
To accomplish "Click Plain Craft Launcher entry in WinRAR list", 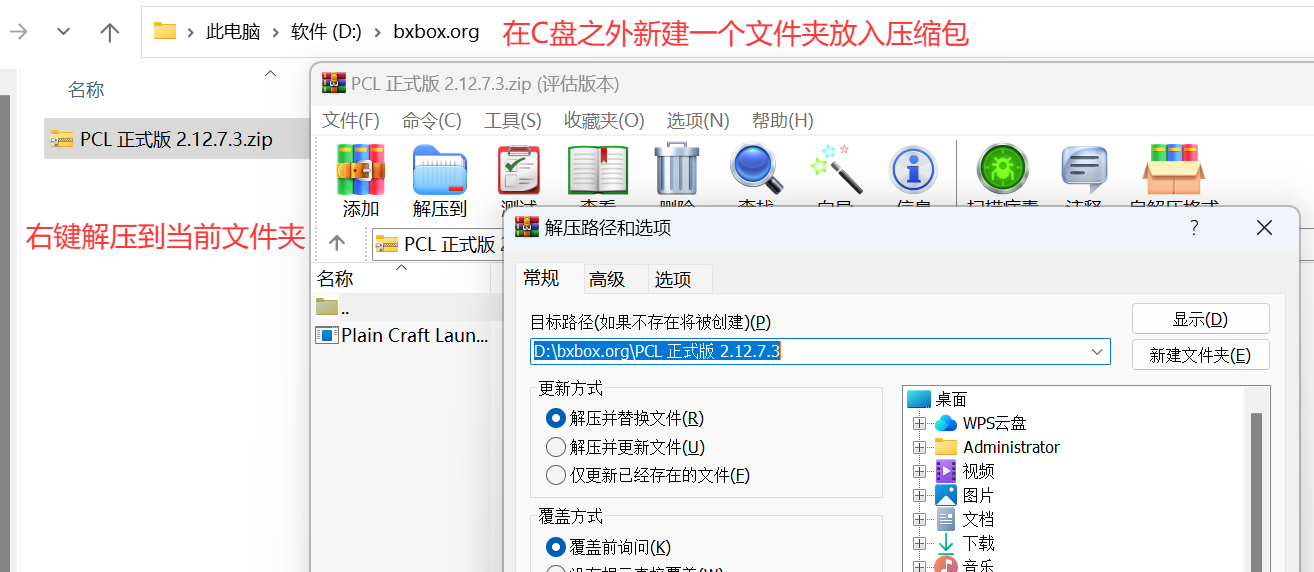I will [x=403, y=335].
